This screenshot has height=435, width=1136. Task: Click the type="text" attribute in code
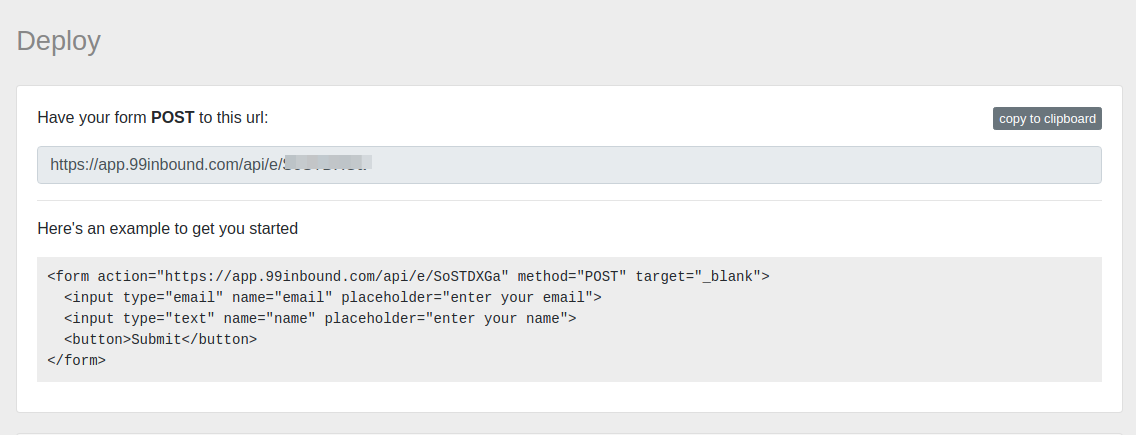(169, 318)
